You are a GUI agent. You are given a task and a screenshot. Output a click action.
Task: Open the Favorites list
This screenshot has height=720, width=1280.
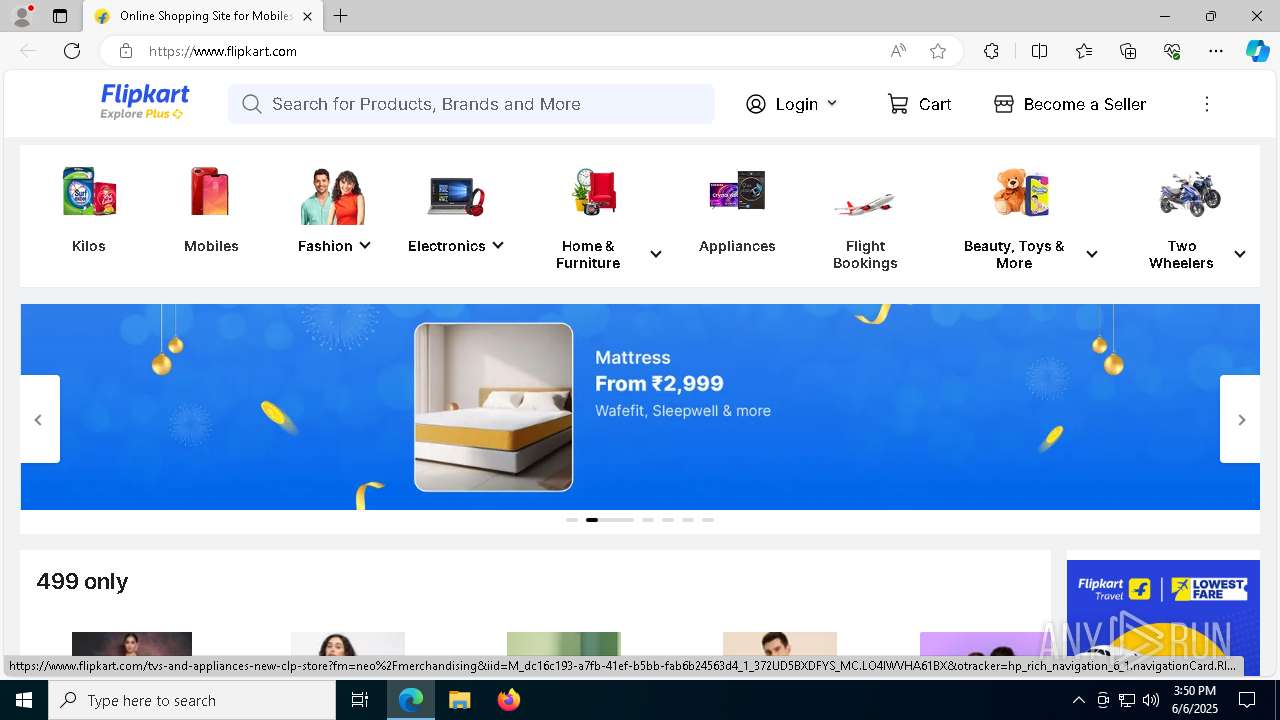(x=1084, y=51)
